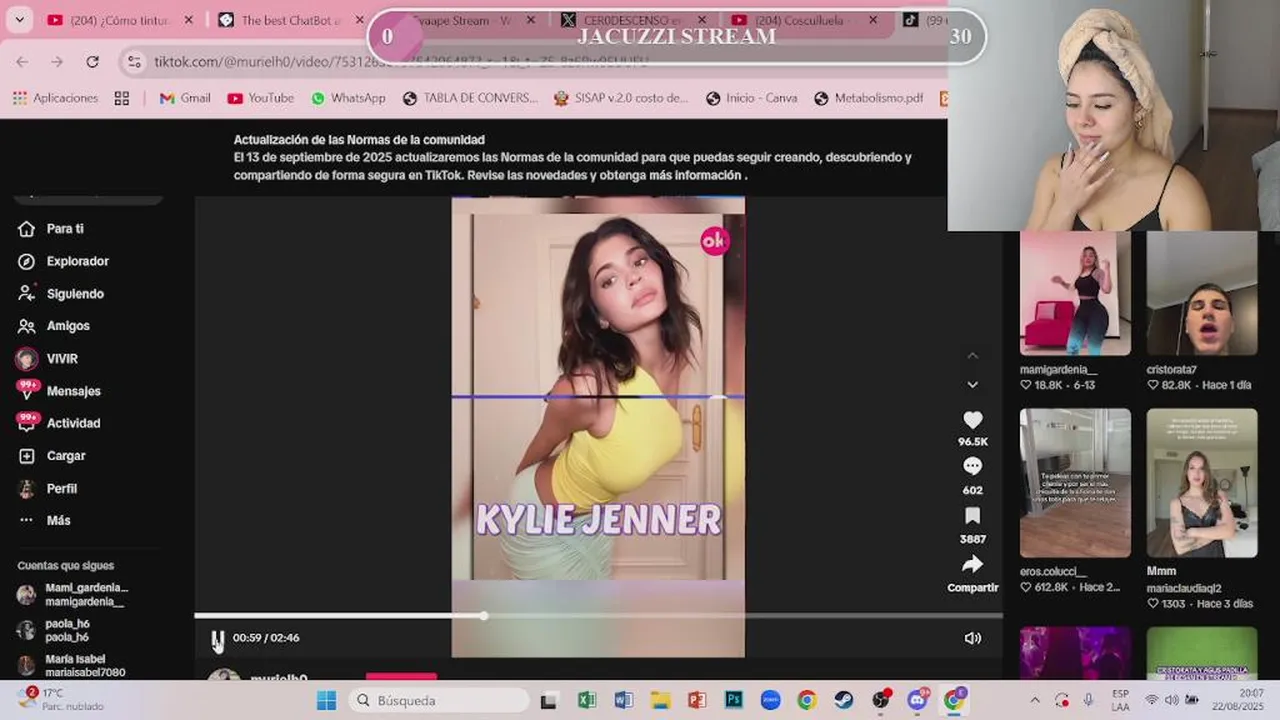Open the Para ti feed

(65, 229)
